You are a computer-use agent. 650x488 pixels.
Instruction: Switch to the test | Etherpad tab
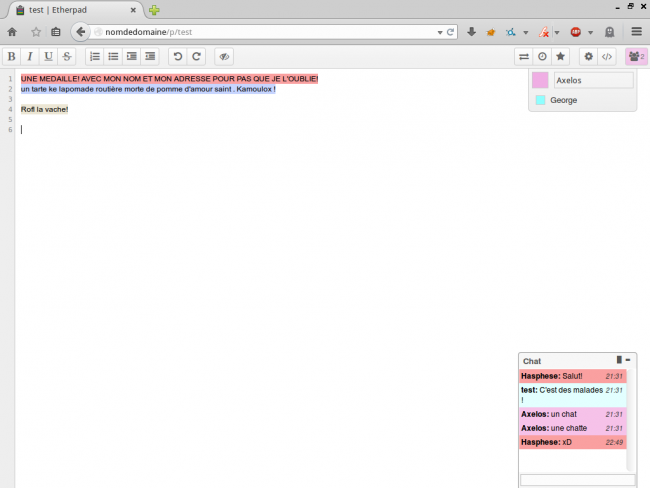coord(70,10)
